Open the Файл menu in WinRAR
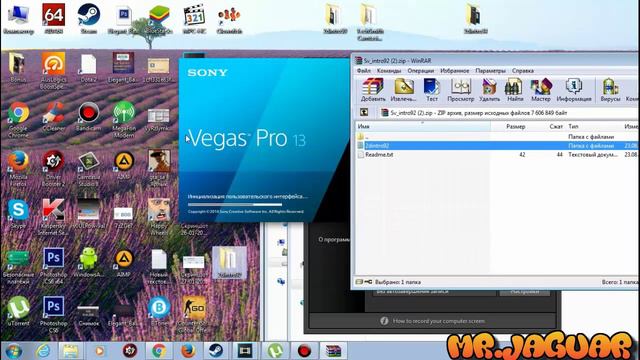 (x=364, y=71)
